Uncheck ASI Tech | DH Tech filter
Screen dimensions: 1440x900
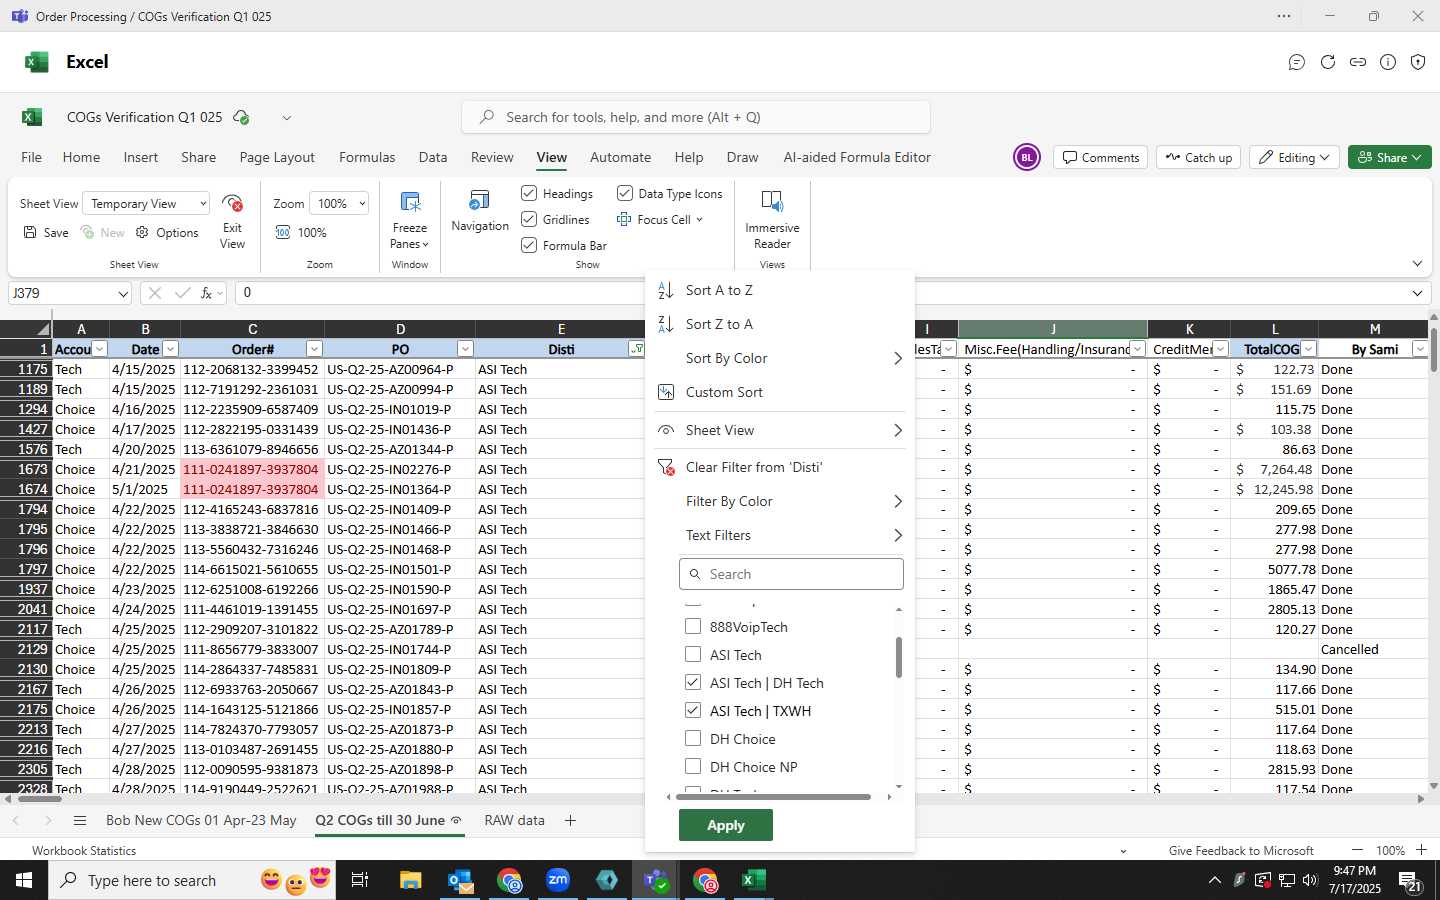pyautogui.click(x=693, y=683)
